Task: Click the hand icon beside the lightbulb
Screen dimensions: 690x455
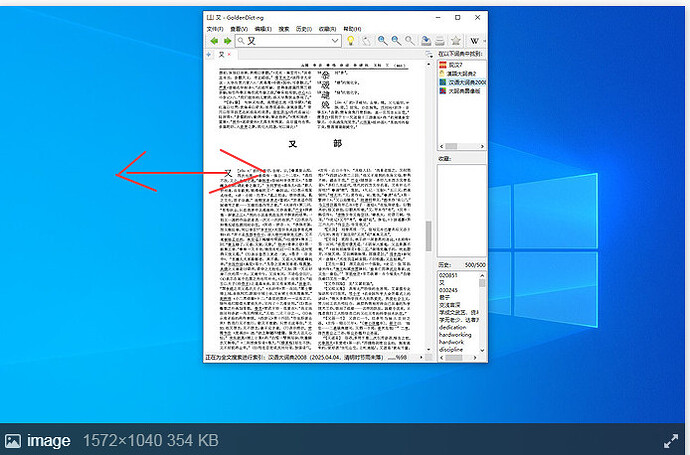Action: tap(366, 41)
